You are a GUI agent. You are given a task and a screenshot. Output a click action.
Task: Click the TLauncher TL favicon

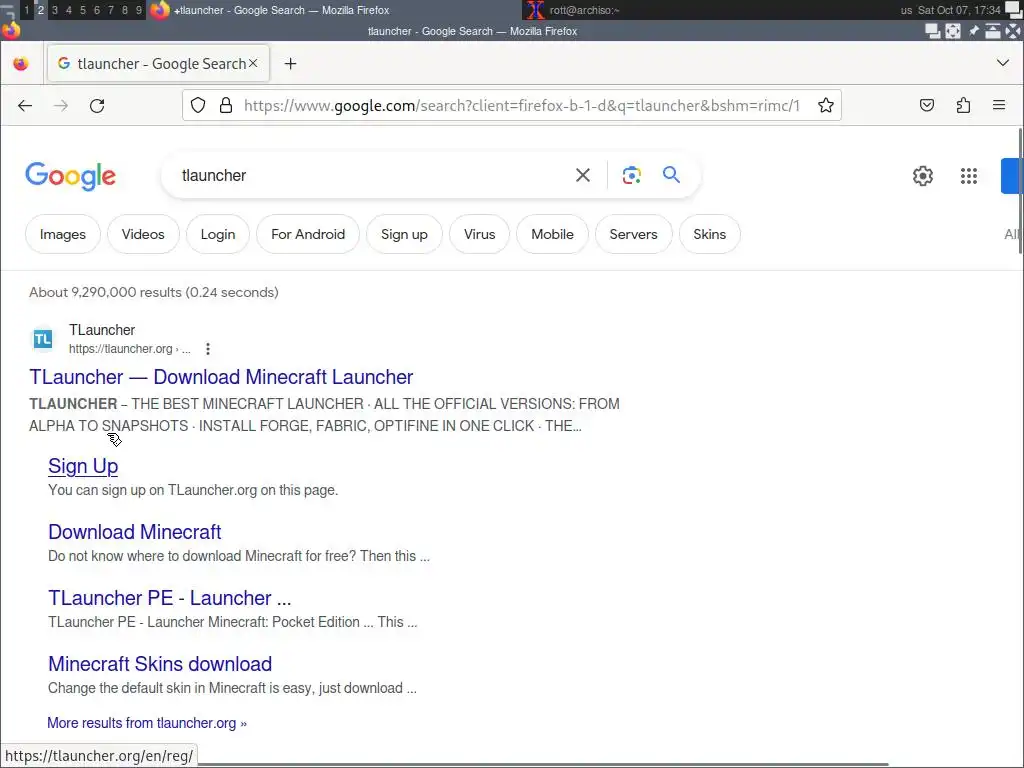43,339
